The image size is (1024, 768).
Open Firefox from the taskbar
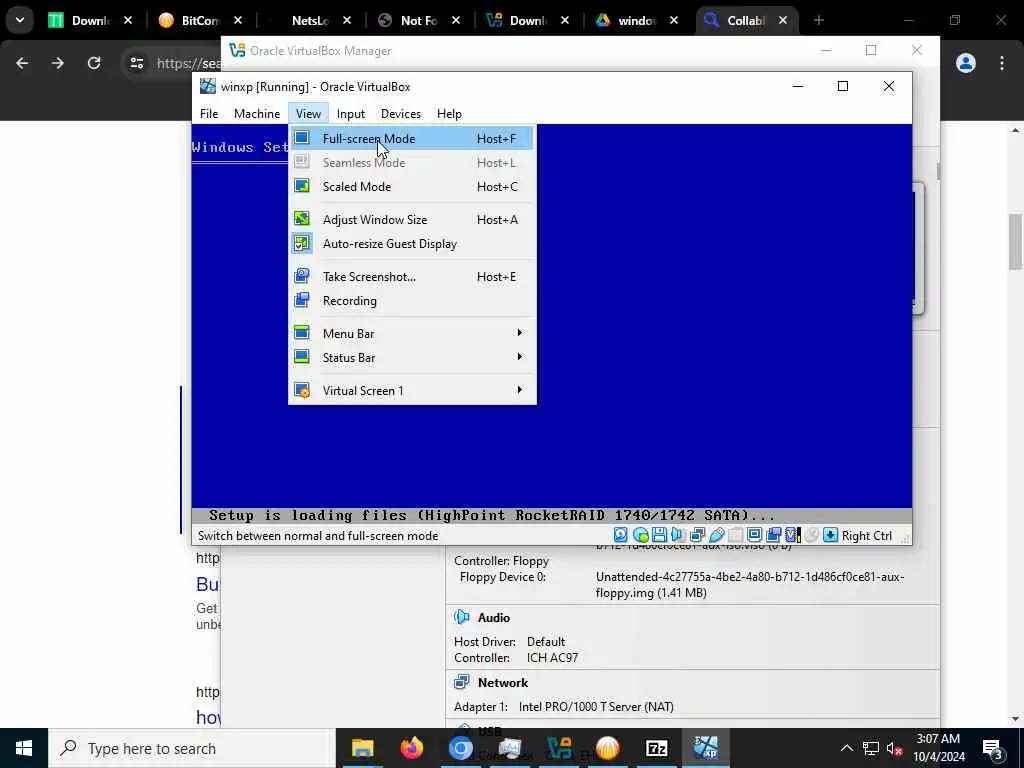click(x=411, y=748)
